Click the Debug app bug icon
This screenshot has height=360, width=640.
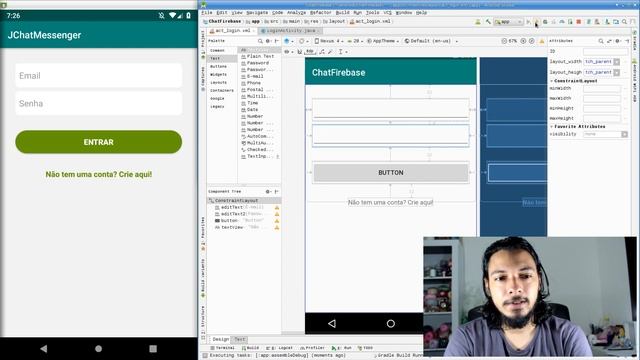[x=545, y=22]
